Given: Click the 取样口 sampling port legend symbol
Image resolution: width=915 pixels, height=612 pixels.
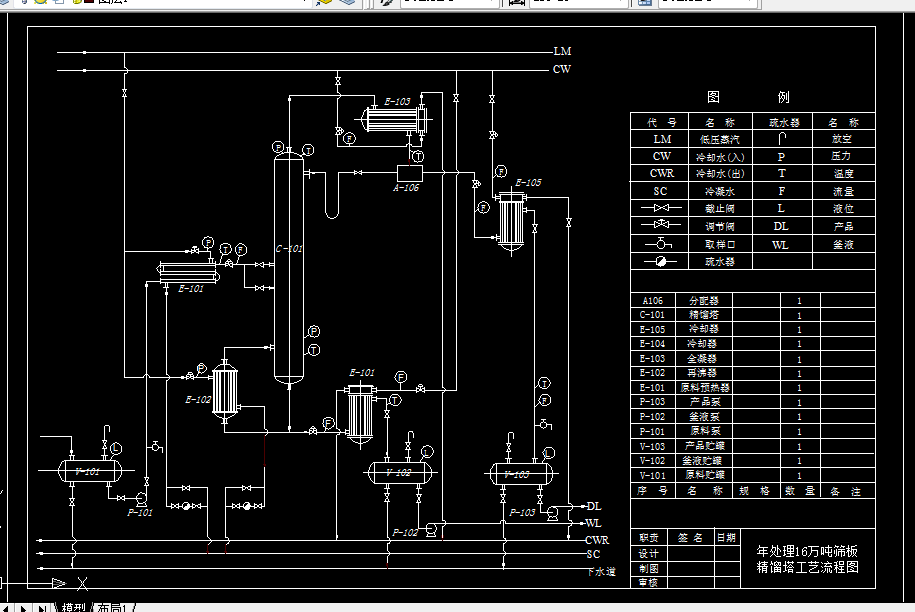Looking at the screenshot, I should (x=659, y=243).
